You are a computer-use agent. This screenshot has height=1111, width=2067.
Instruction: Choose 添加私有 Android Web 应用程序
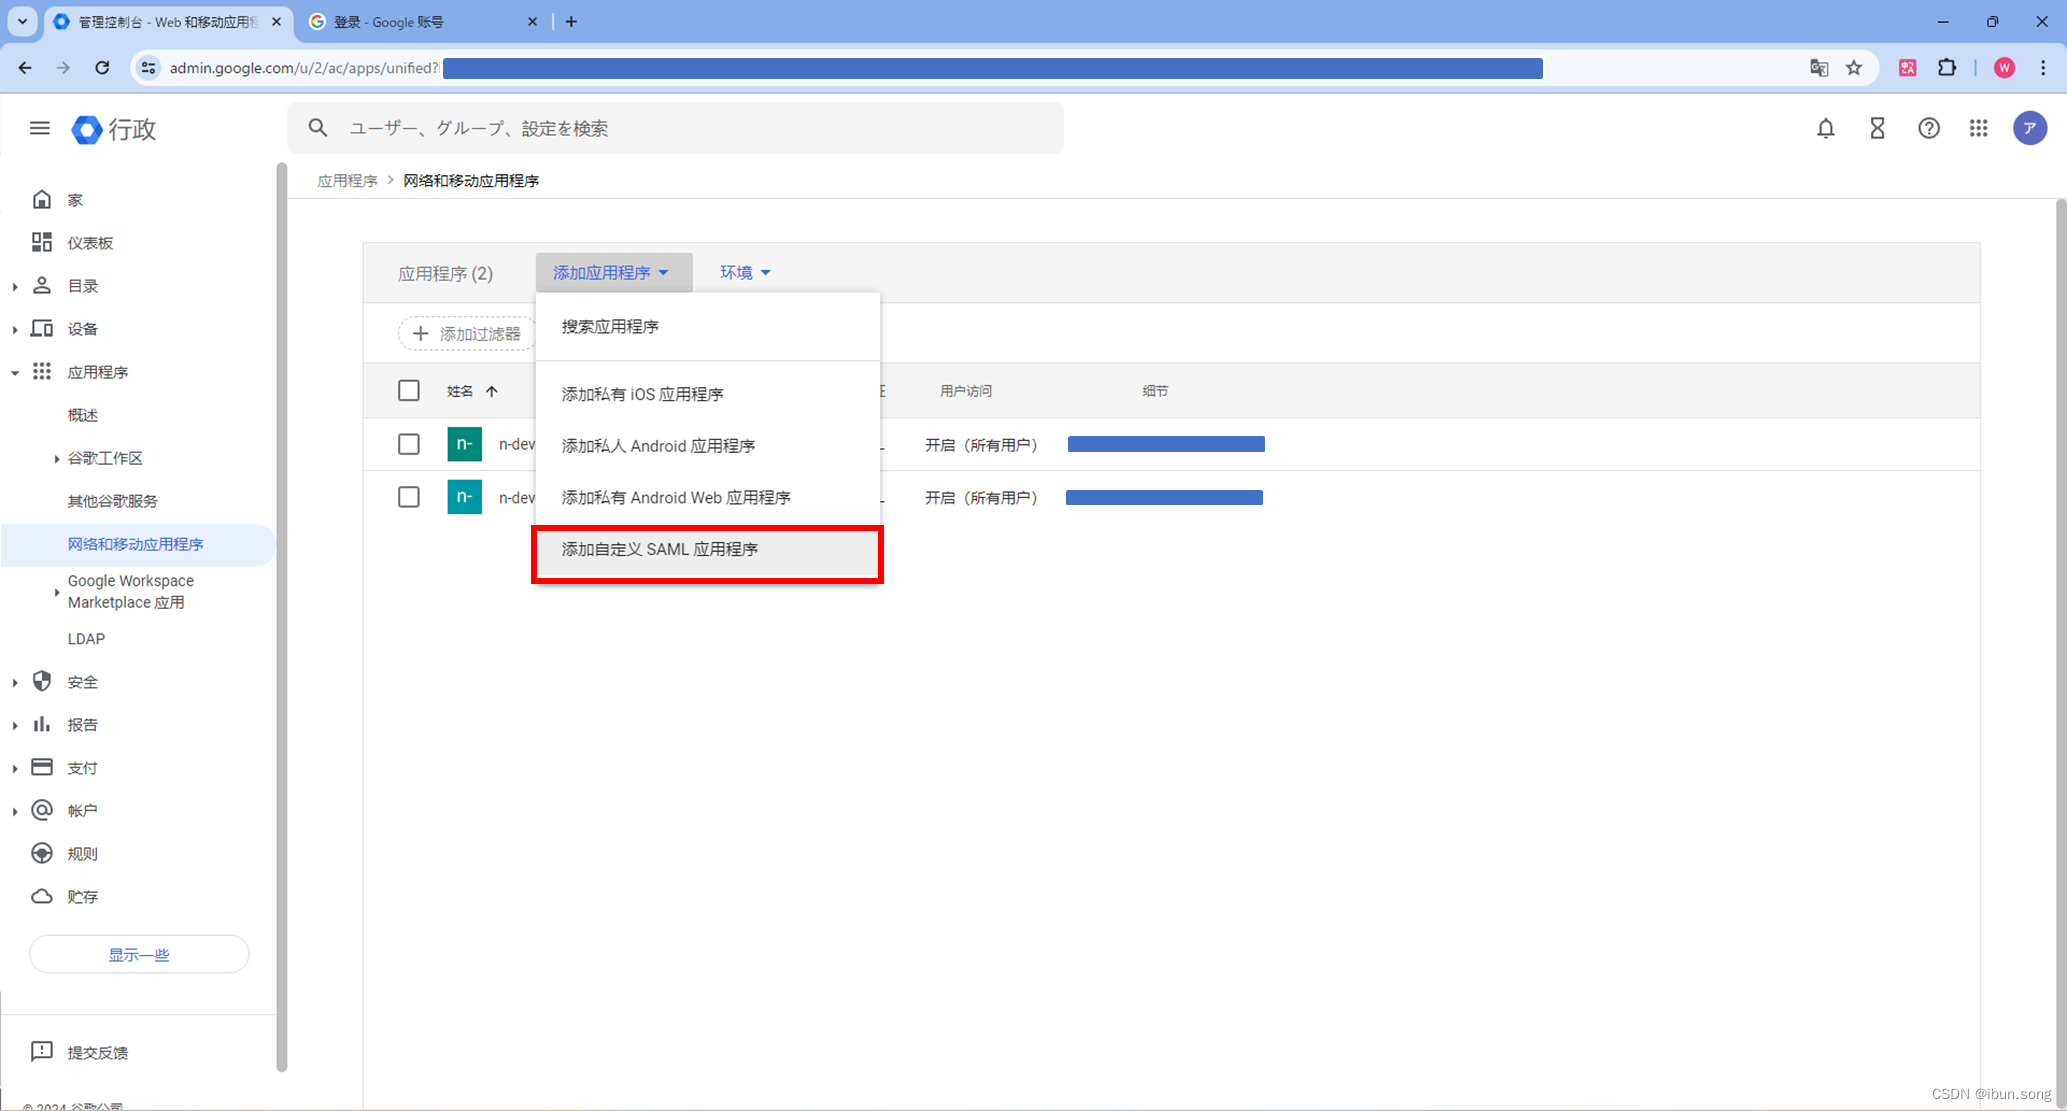708,497
